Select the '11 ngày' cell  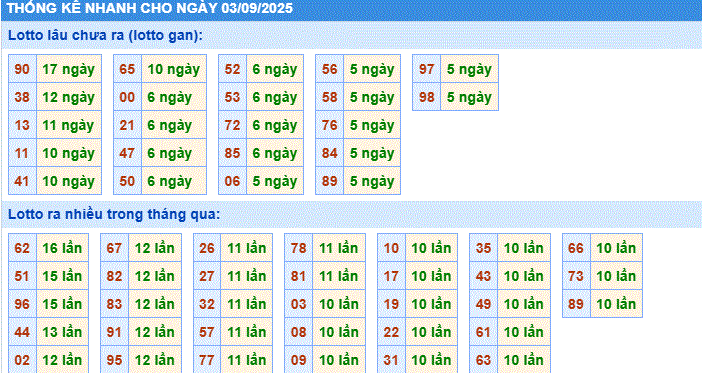68,125
